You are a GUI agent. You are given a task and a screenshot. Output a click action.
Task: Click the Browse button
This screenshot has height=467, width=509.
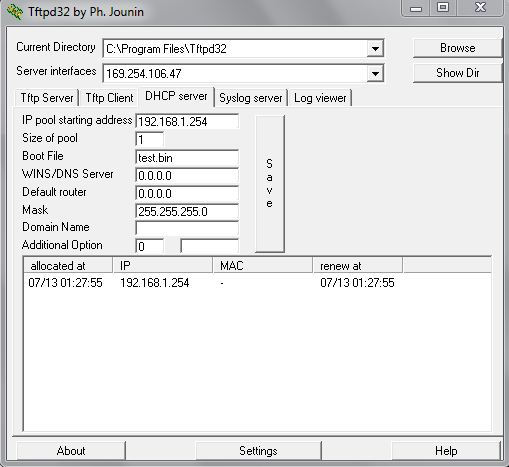coord(458,48)
